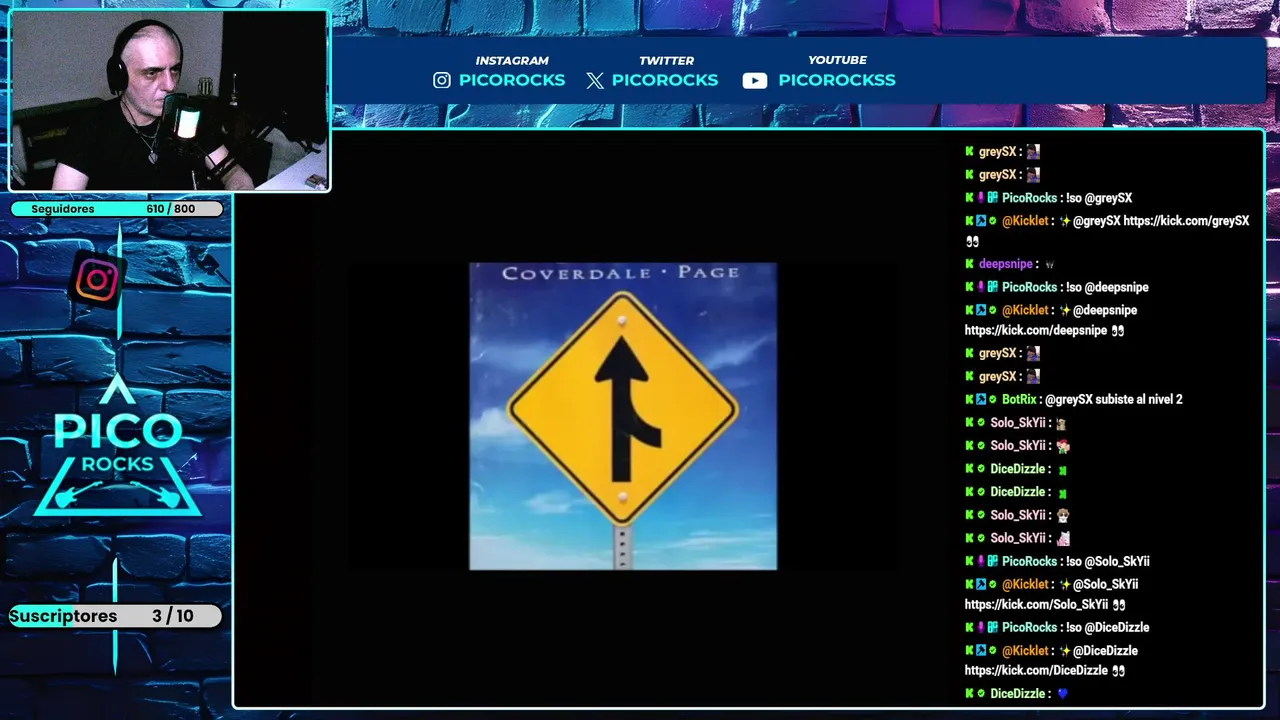Click the INSTAGRAM heading above PICOROCKS
The image size is (1280, 720).
coord(512,60)
